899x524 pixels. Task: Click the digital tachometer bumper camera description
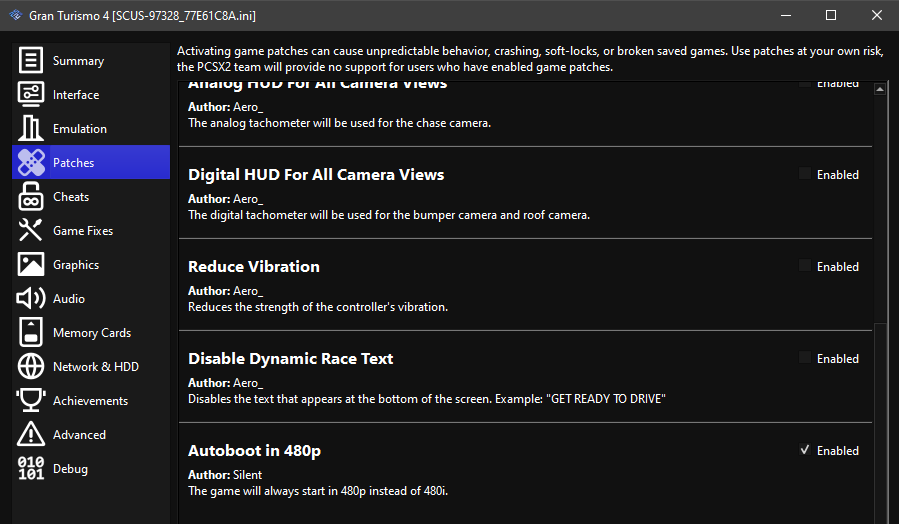point(389,215)
